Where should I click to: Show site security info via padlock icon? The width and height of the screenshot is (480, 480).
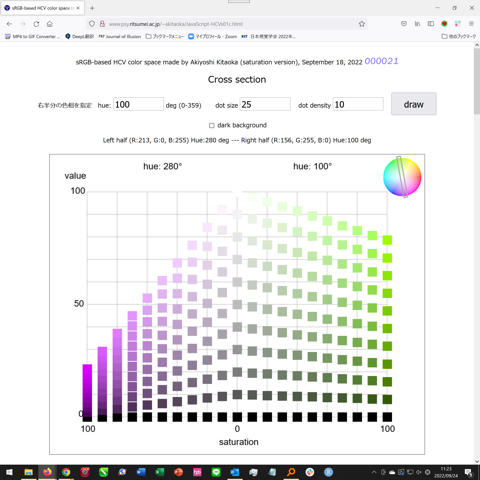[x=102, y=24]
